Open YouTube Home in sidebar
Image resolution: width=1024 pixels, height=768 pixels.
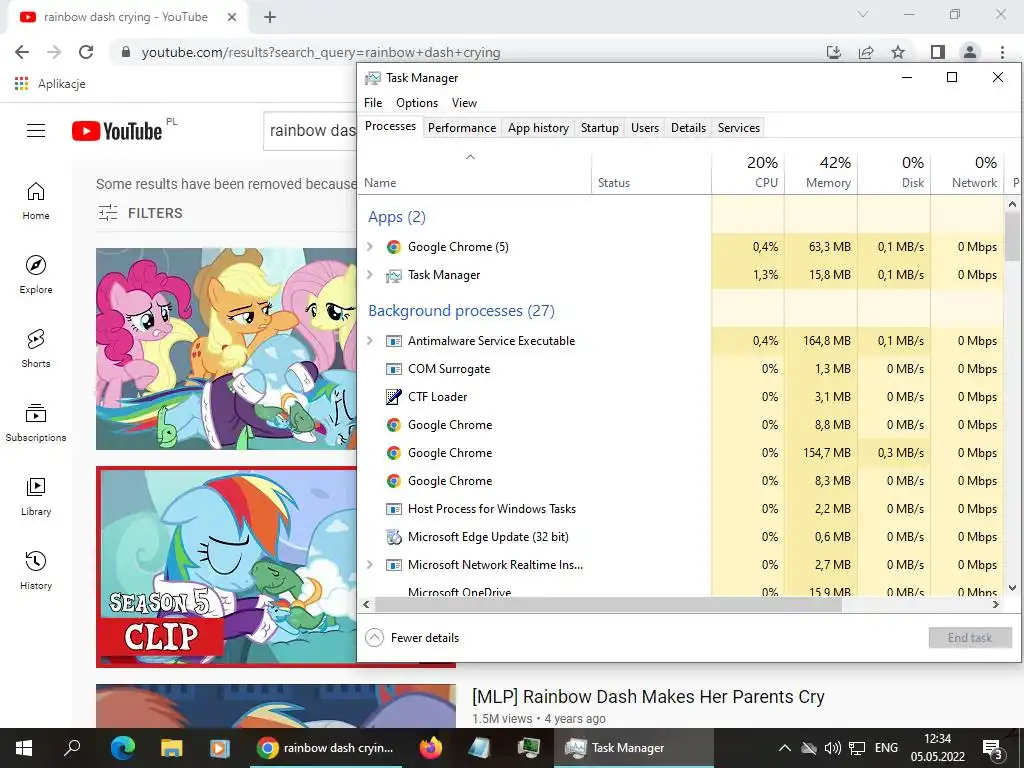pos(36,201)
